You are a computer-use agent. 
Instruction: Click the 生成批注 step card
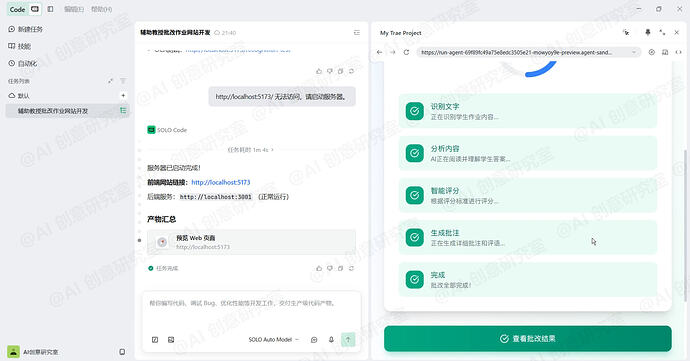tap(528, 237)
